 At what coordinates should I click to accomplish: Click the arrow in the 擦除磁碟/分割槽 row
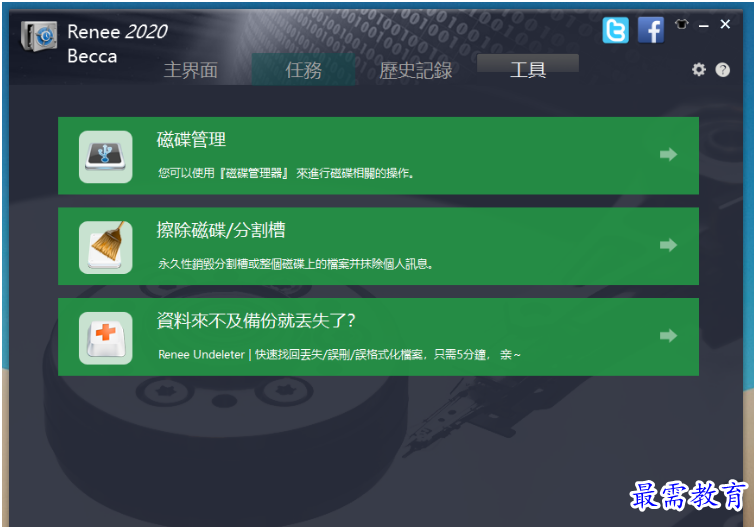click(668, 245)
